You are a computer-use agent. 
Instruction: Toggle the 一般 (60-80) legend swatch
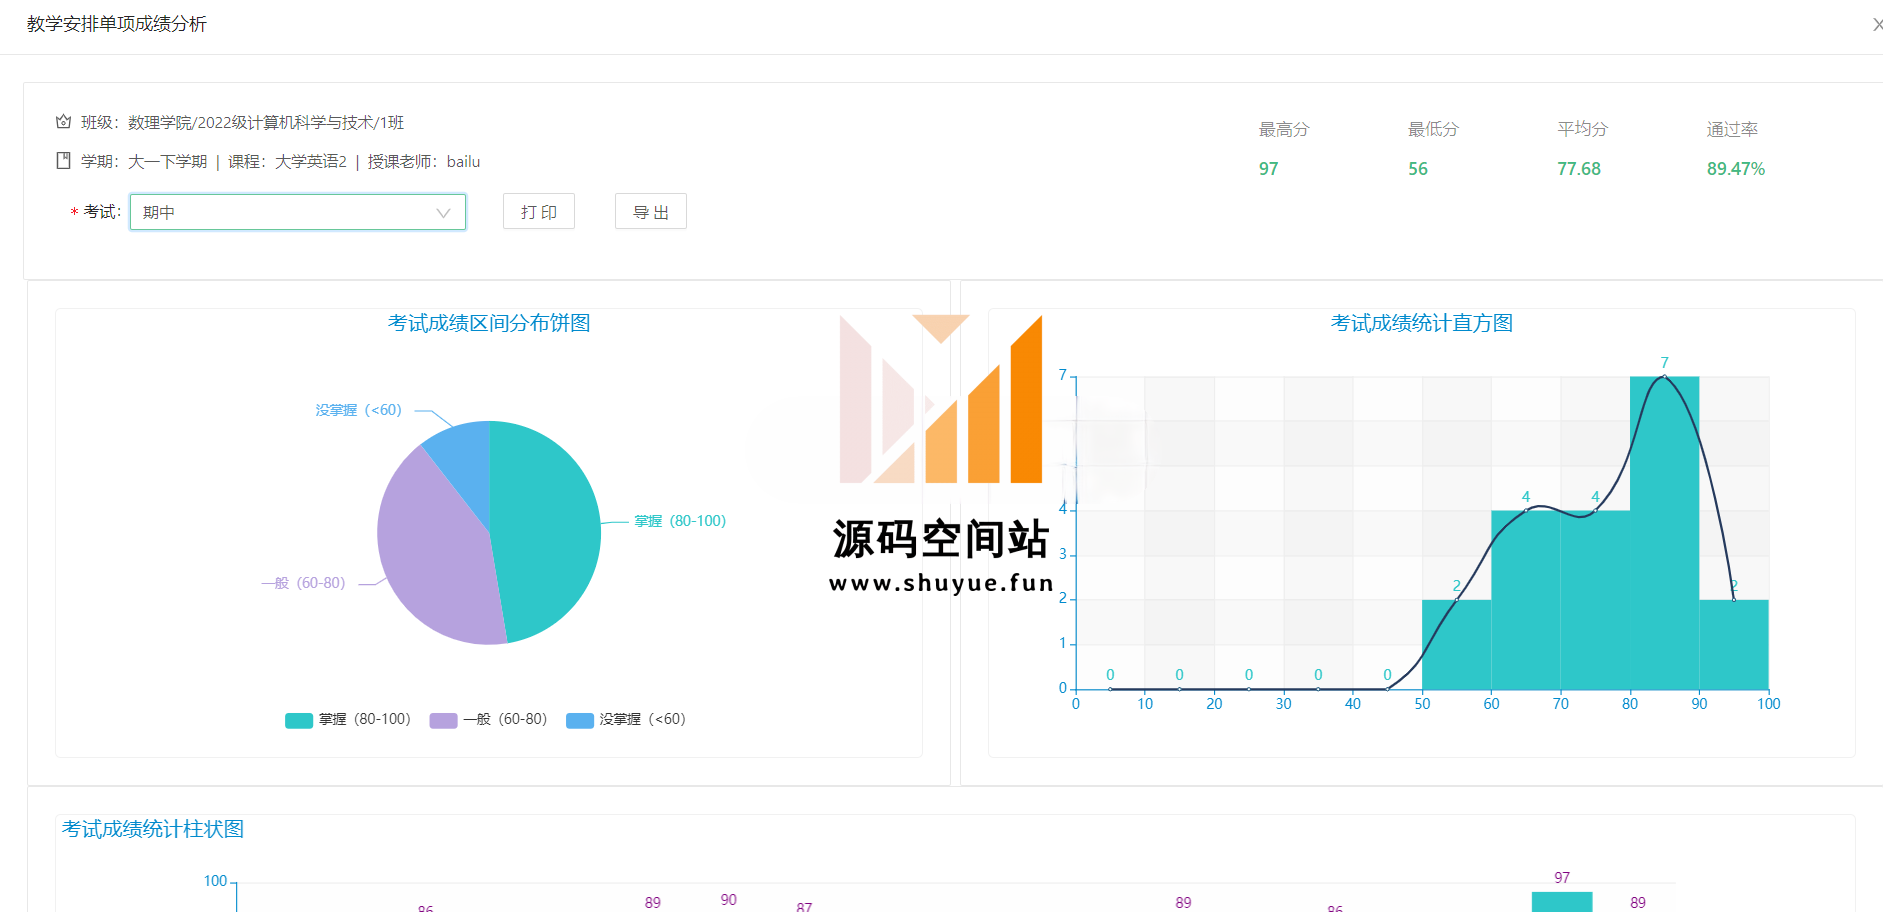coord(443,720)
